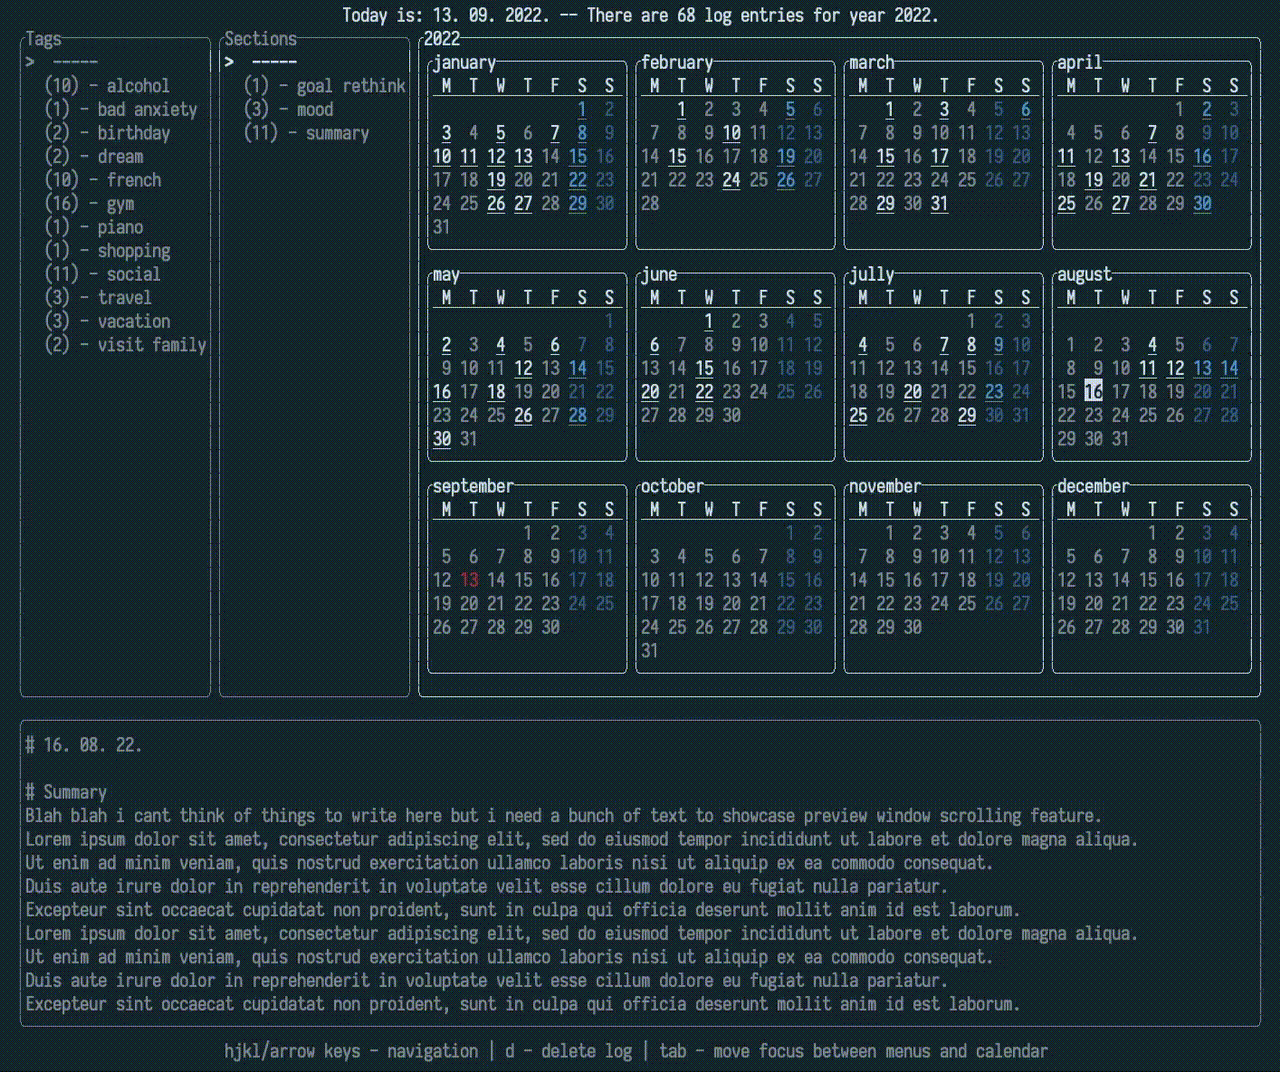Click the december month header
Screen dimensions: 1280x1072
click(x=1093, y=486)
